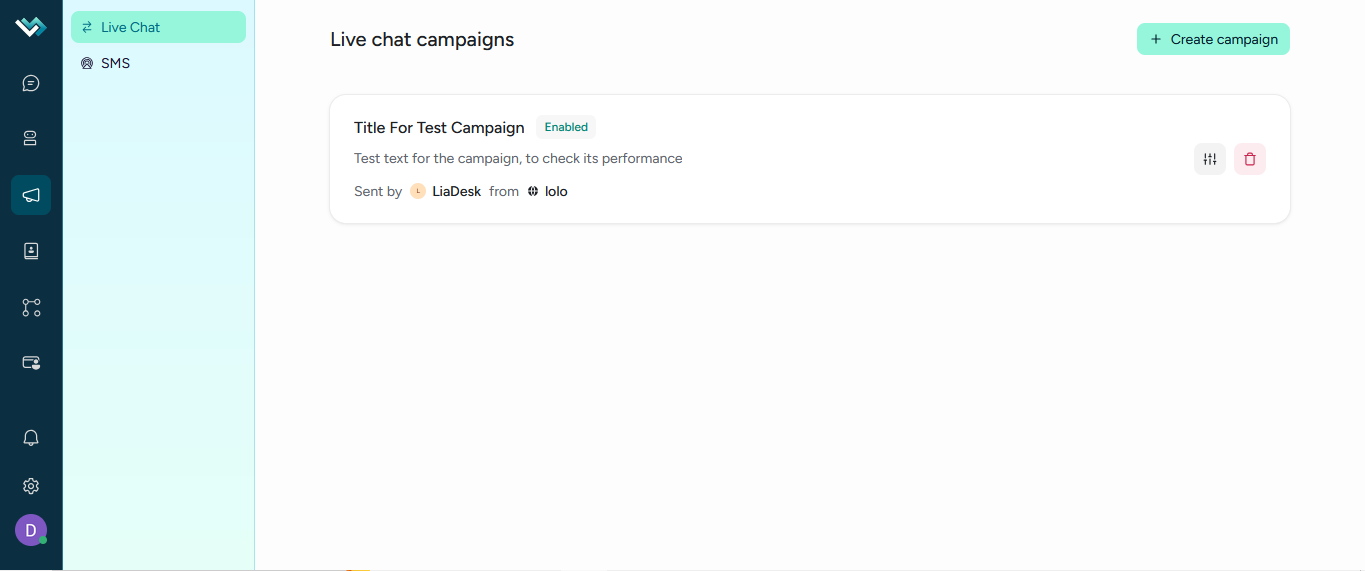The image size is (1365, 571).
Task: Open the inbox stack icon in the sidebar
Action: pos(31,139)
